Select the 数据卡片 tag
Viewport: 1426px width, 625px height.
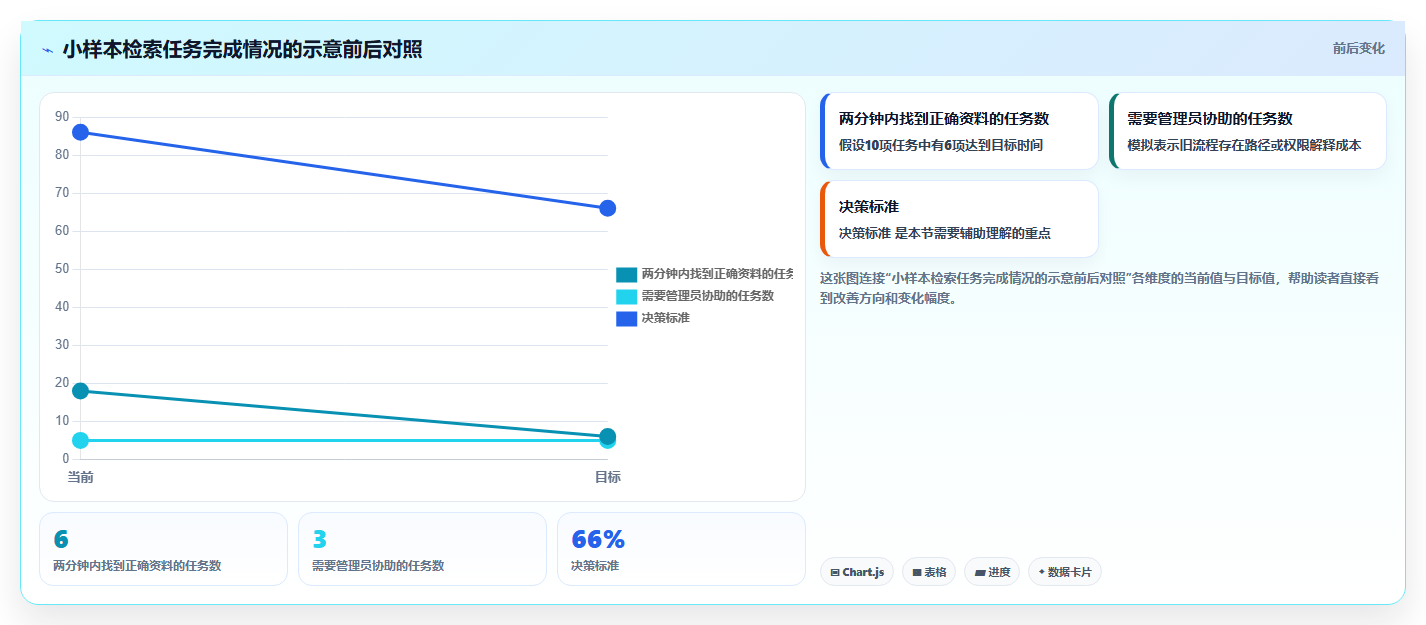(x=1064, y=572)
